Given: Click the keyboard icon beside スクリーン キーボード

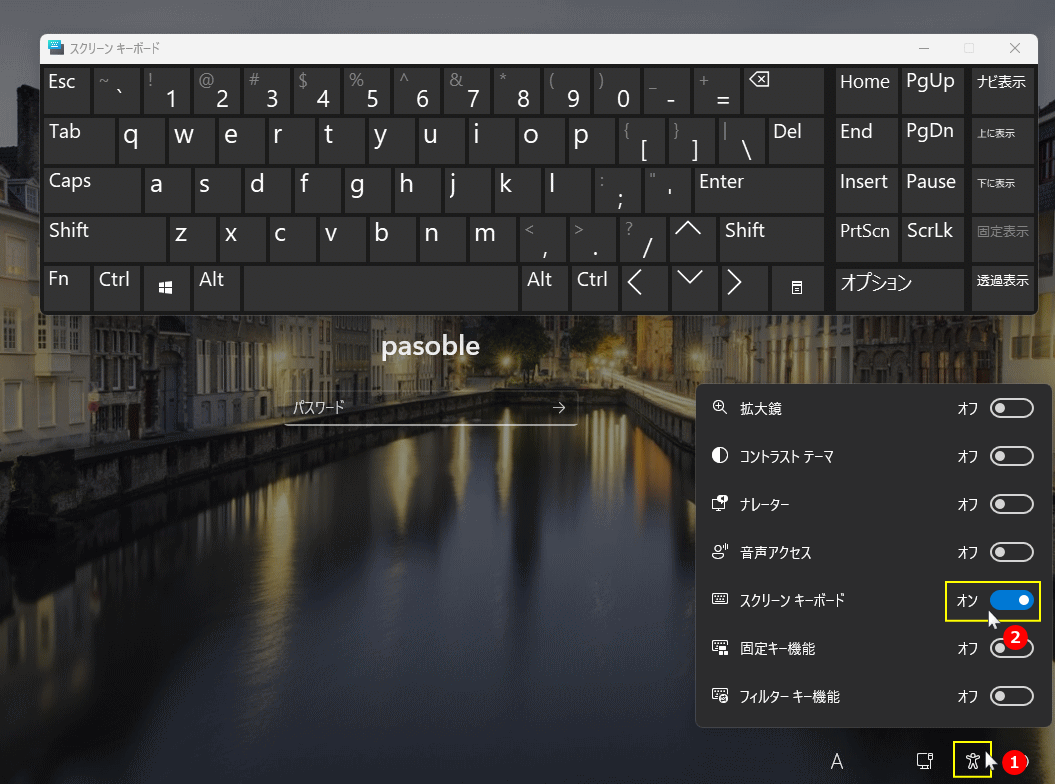Looking at the screenshot, I should point(719,600).
